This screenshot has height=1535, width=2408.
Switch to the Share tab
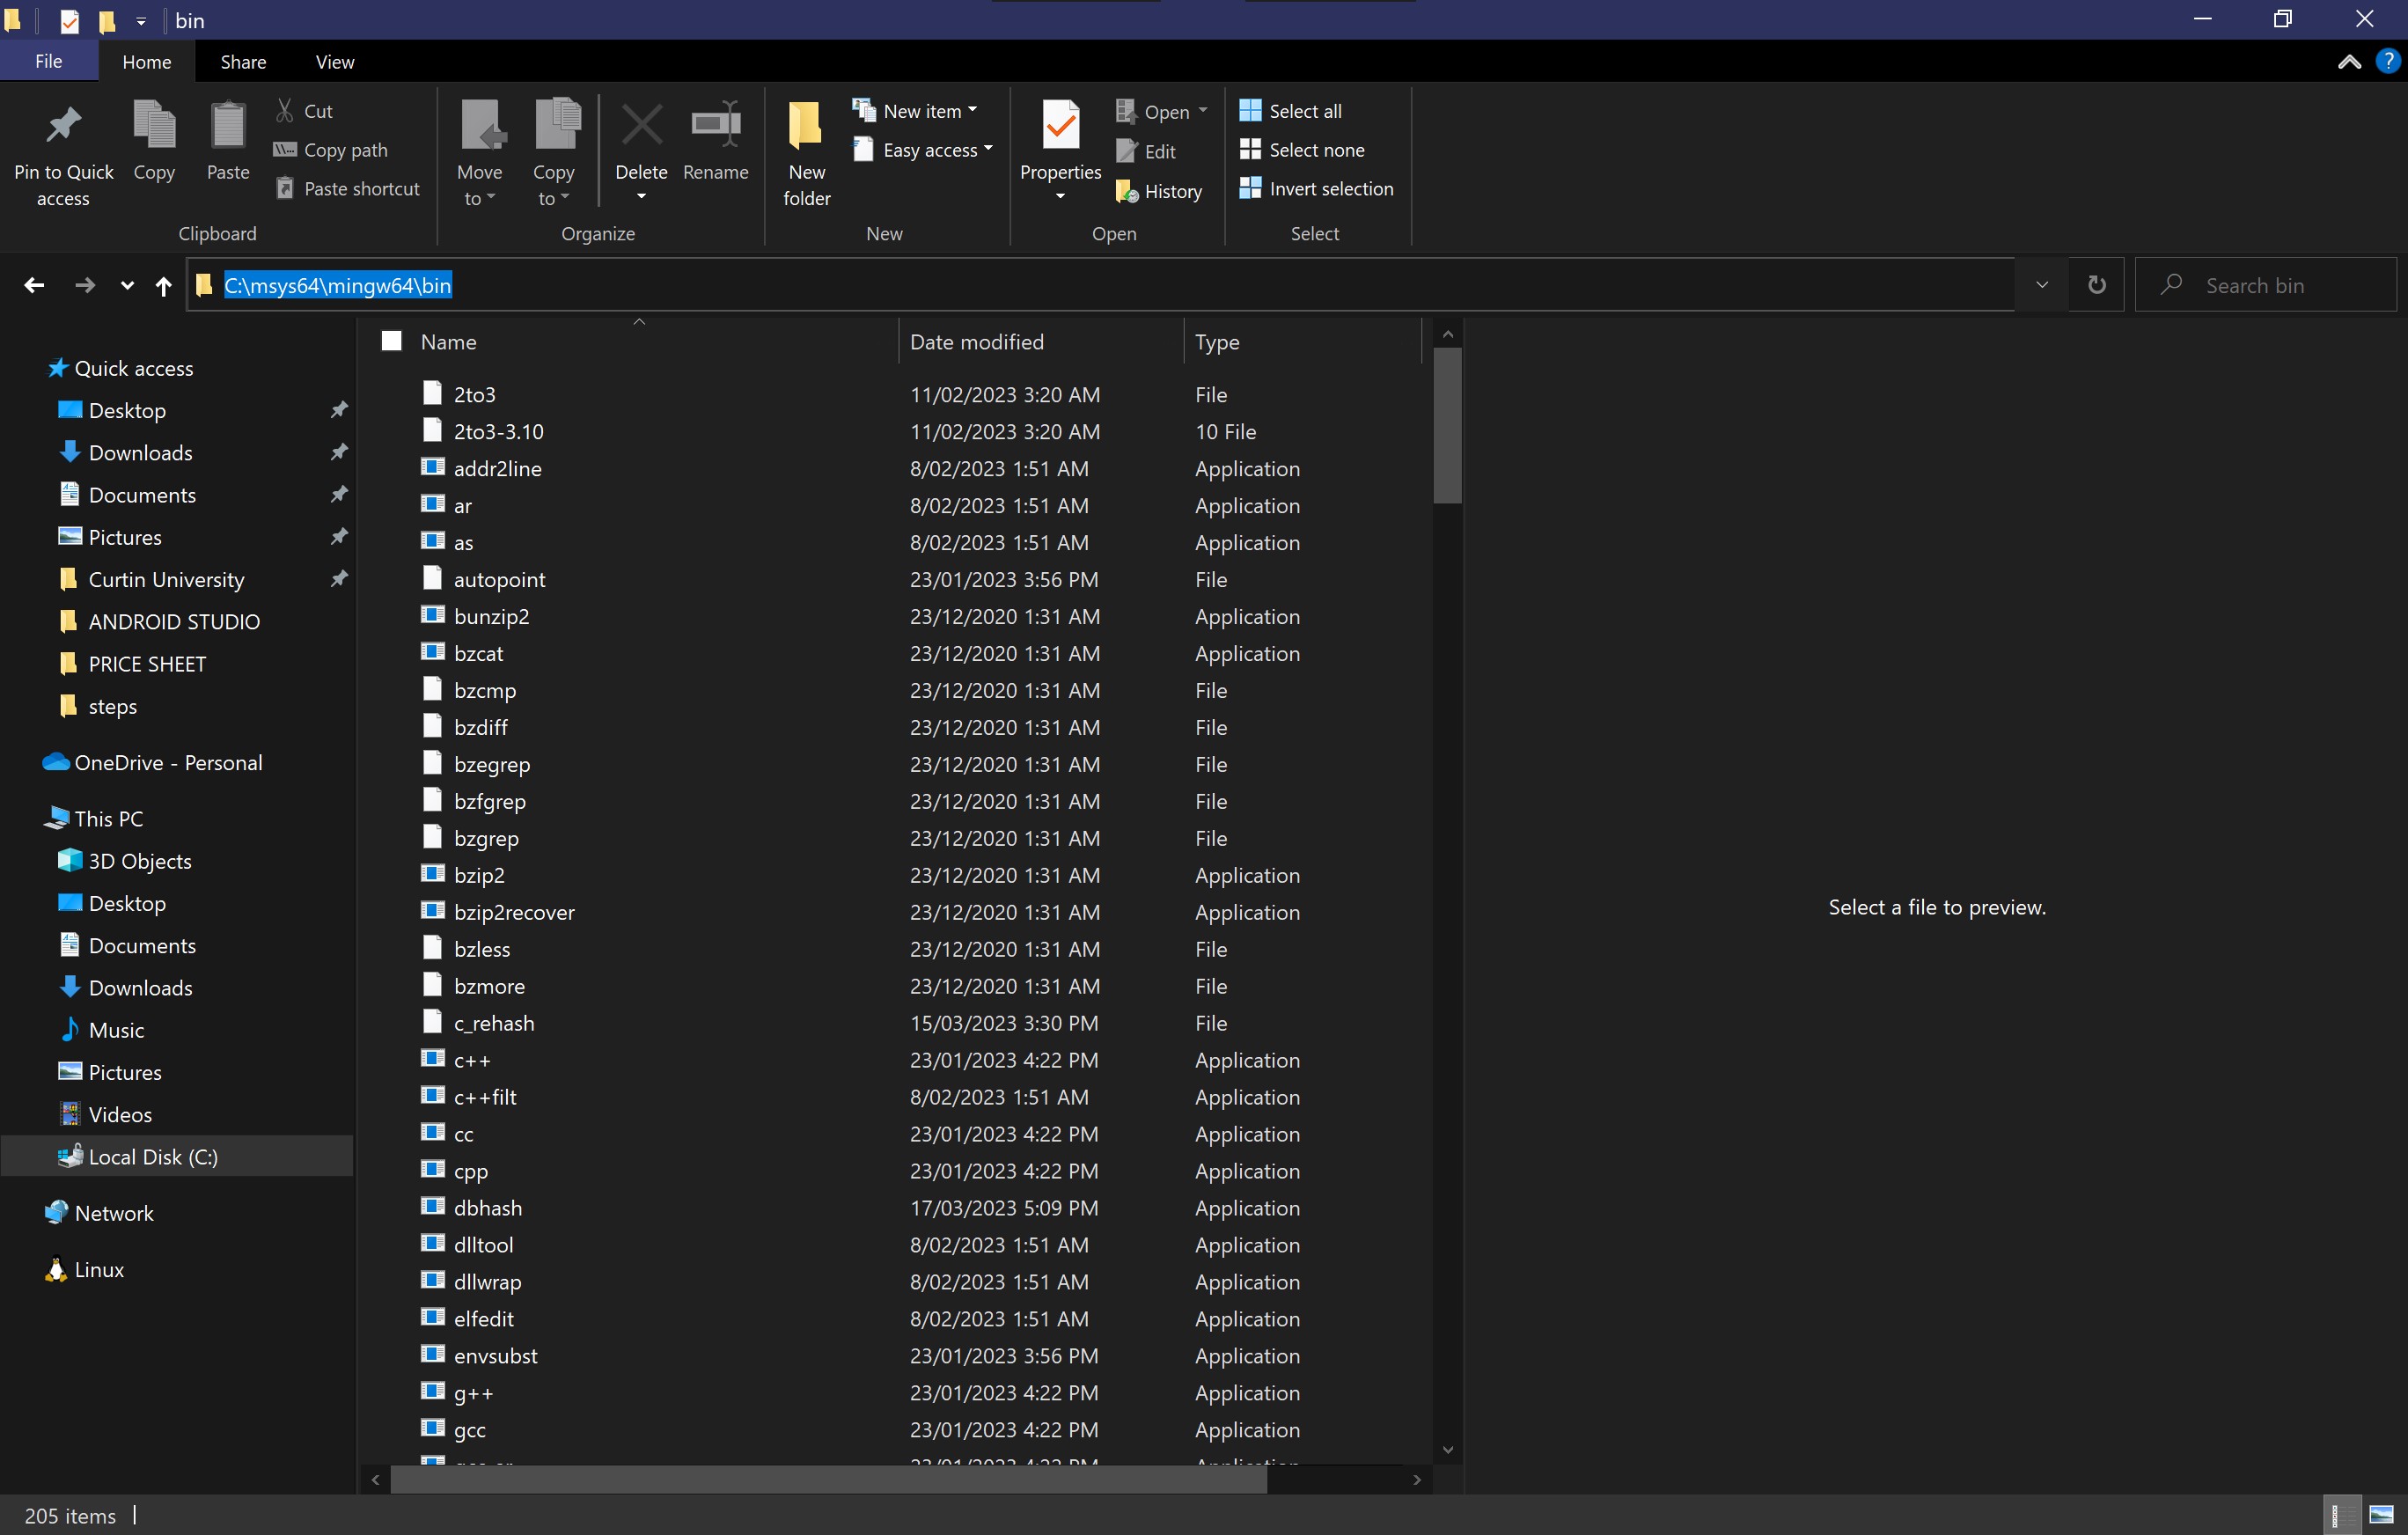pyautogui.click(x=243, y=62)
